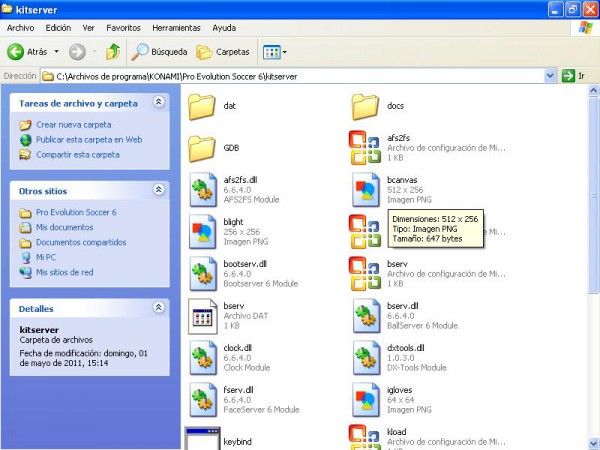Open the Ayuda menu
Image resolution: width=600 pixels, height=450 pixels.
click(x=224, y=28)
